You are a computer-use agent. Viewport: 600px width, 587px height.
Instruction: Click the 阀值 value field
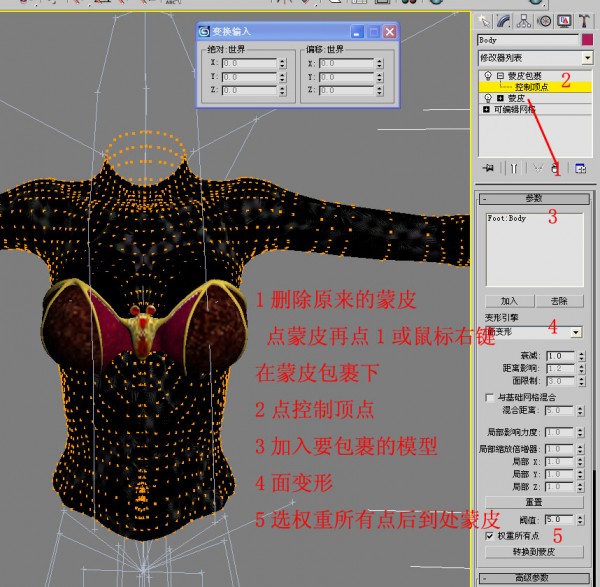pos(559,520)
